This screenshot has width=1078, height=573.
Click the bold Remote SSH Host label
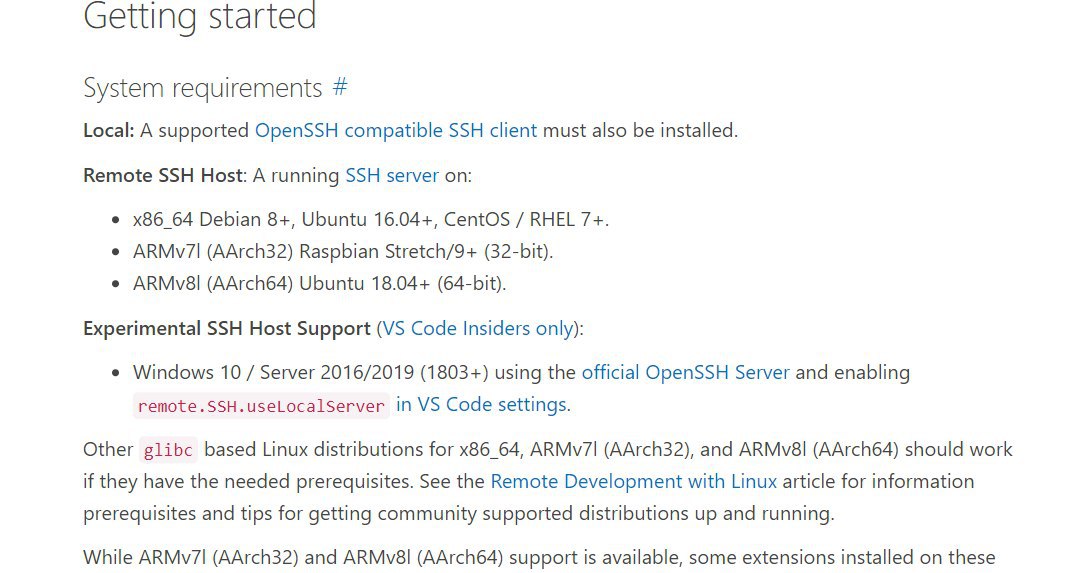coord(163,175)
